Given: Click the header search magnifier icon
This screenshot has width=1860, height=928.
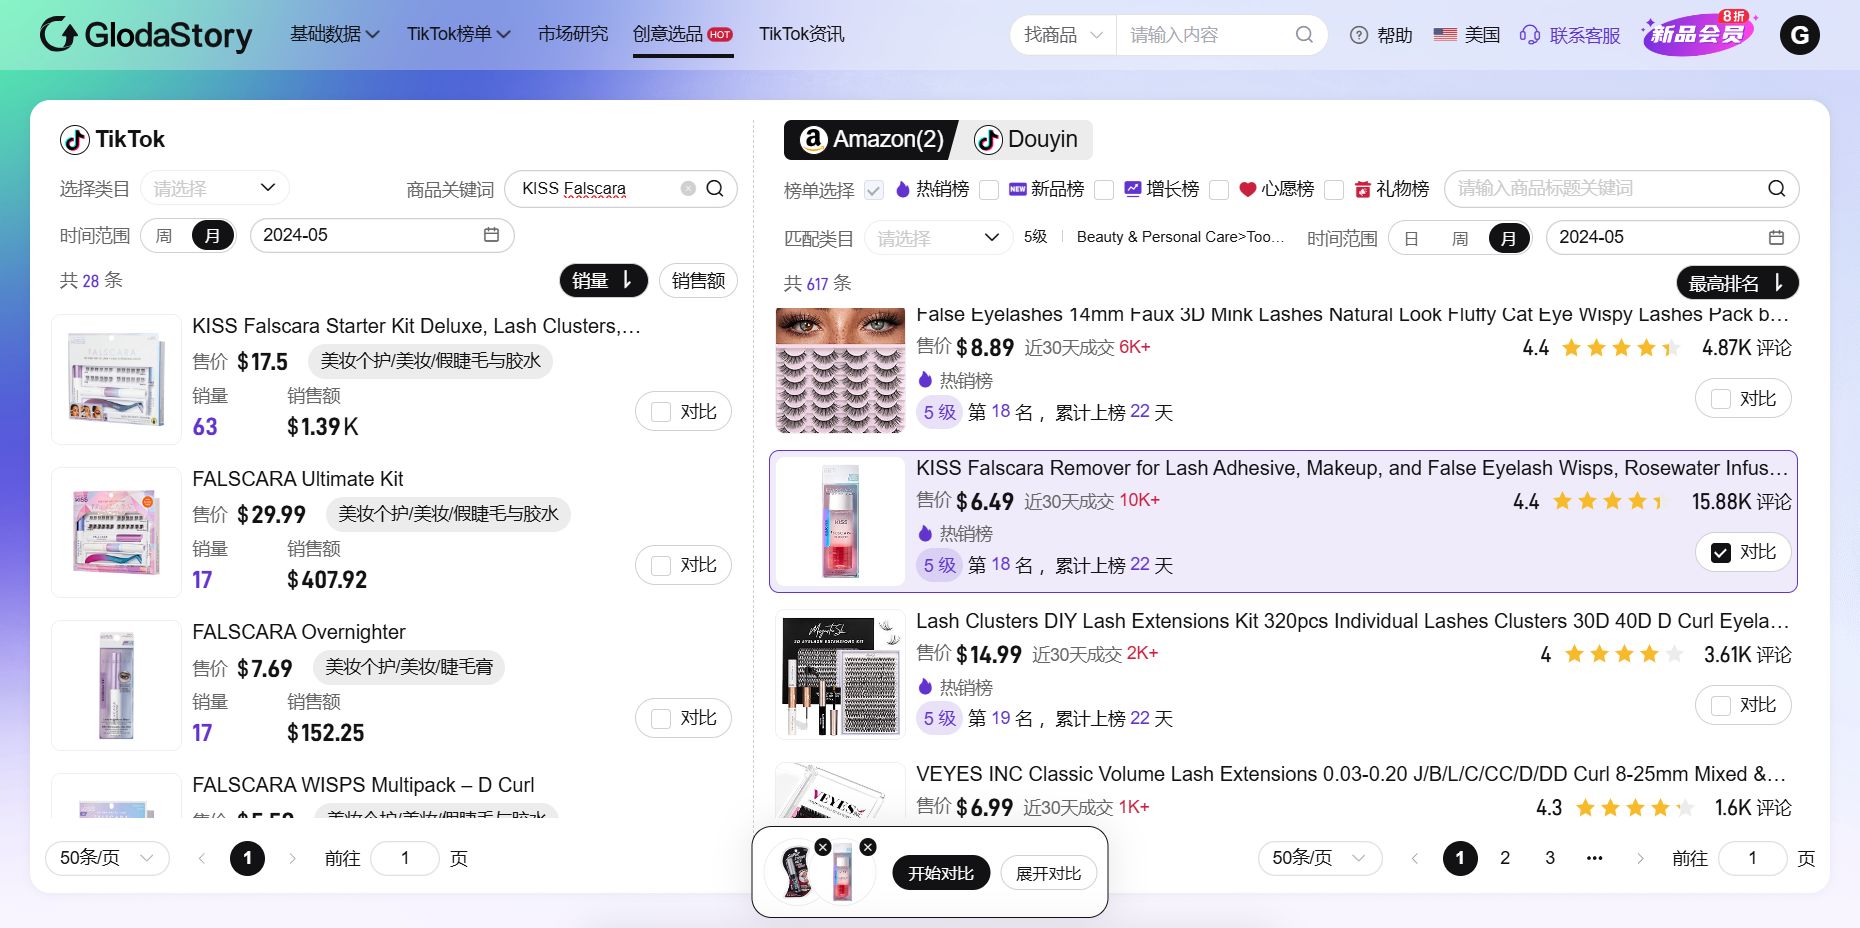Looking at the screenshot, I should coord(1304,35).
